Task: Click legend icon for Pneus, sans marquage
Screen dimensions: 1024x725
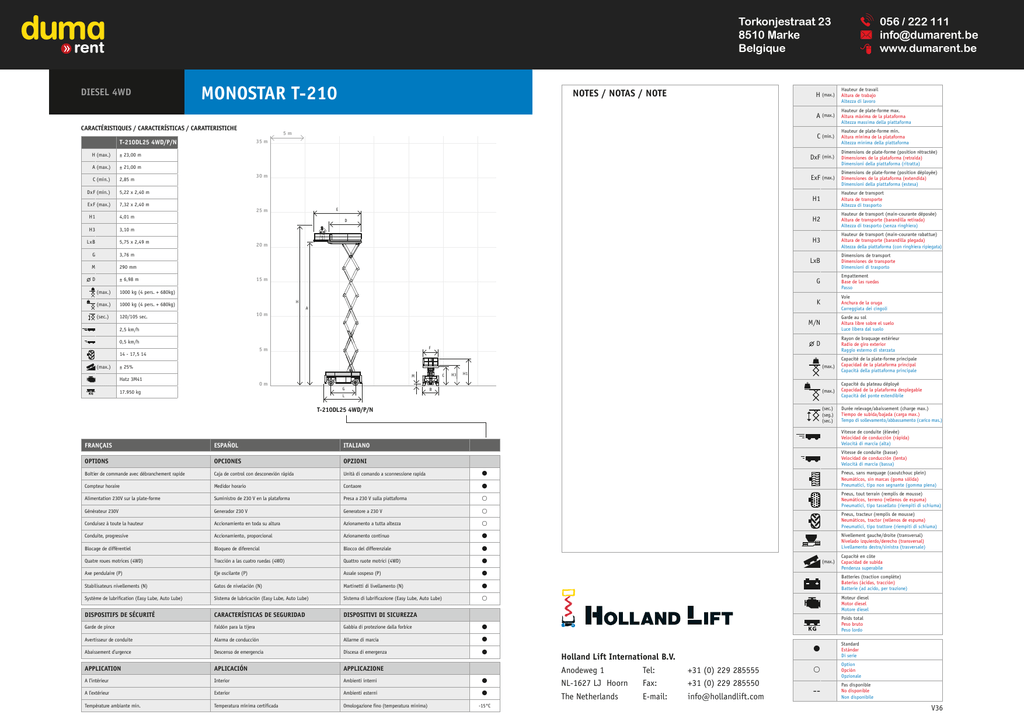Action: pyautogui.click(x=814, y=479)
